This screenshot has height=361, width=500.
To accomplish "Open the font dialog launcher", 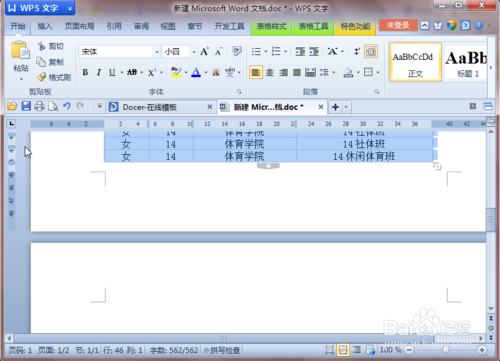I will click(239, 92).
